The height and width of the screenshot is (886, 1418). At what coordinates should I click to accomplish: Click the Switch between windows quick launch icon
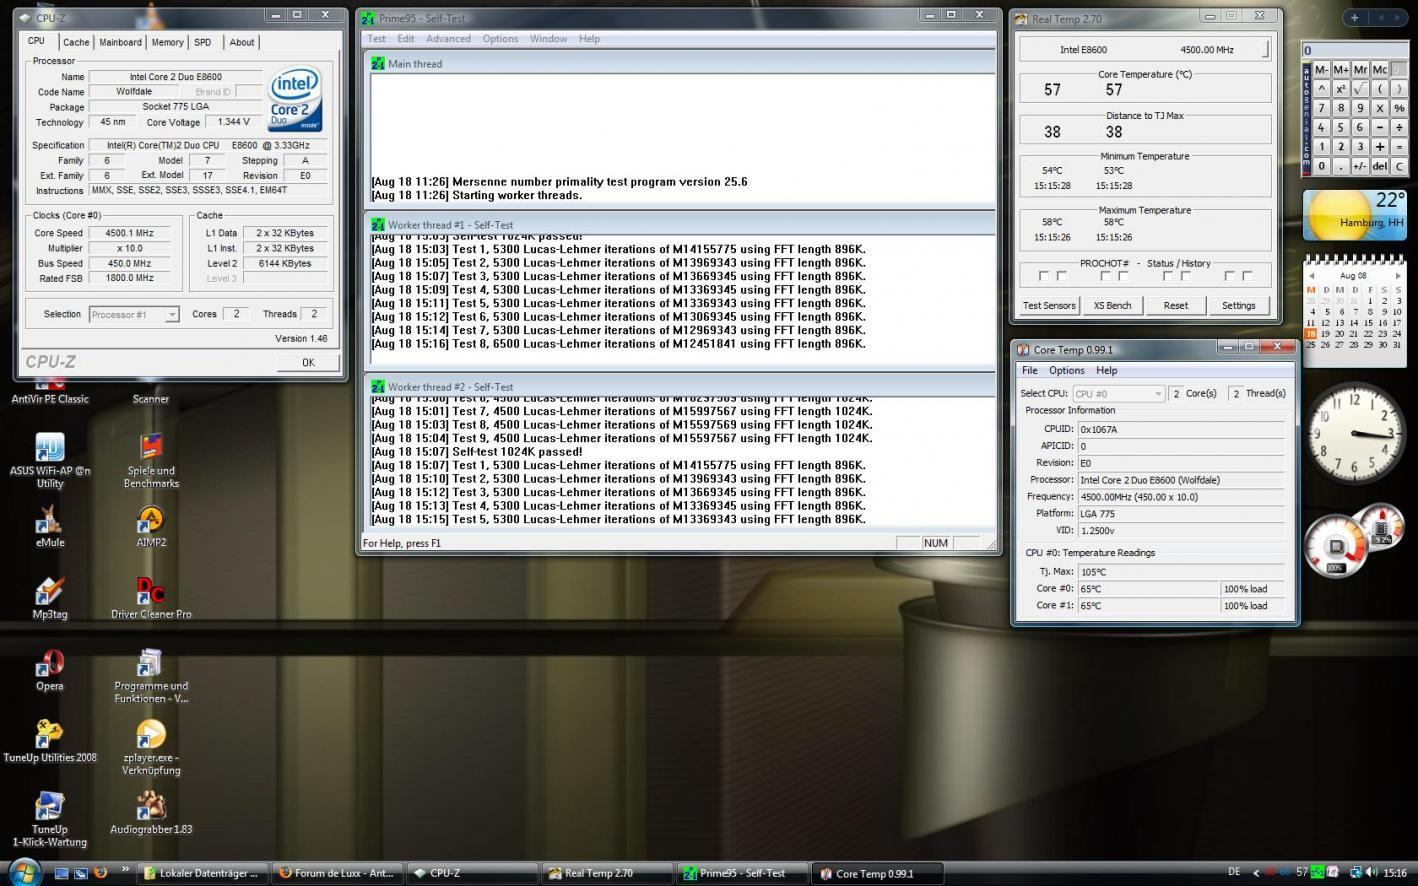point(81,873)
